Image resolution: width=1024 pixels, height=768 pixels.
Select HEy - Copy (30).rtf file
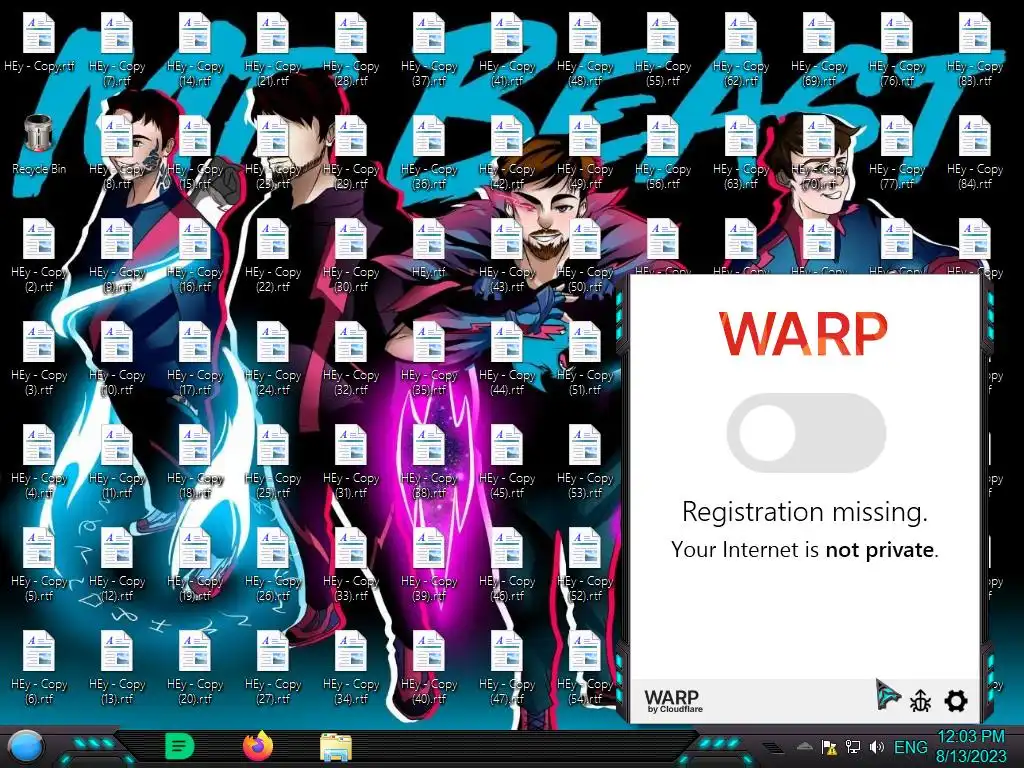point(351,255)
